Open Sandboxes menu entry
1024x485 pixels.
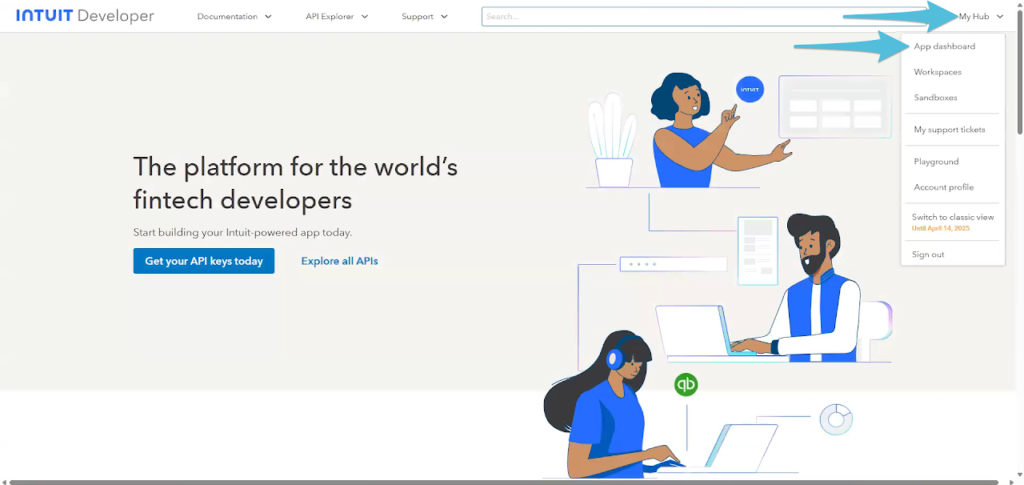click(x=935, y=97)
